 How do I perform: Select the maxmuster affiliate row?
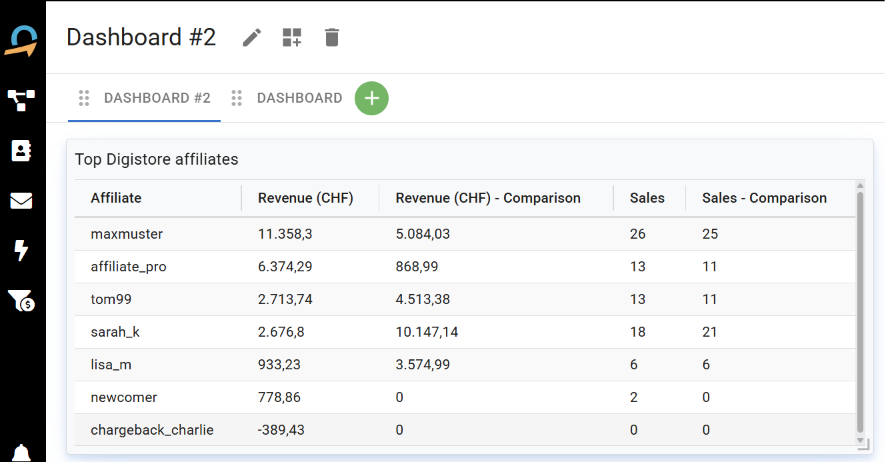click(465, 234)
